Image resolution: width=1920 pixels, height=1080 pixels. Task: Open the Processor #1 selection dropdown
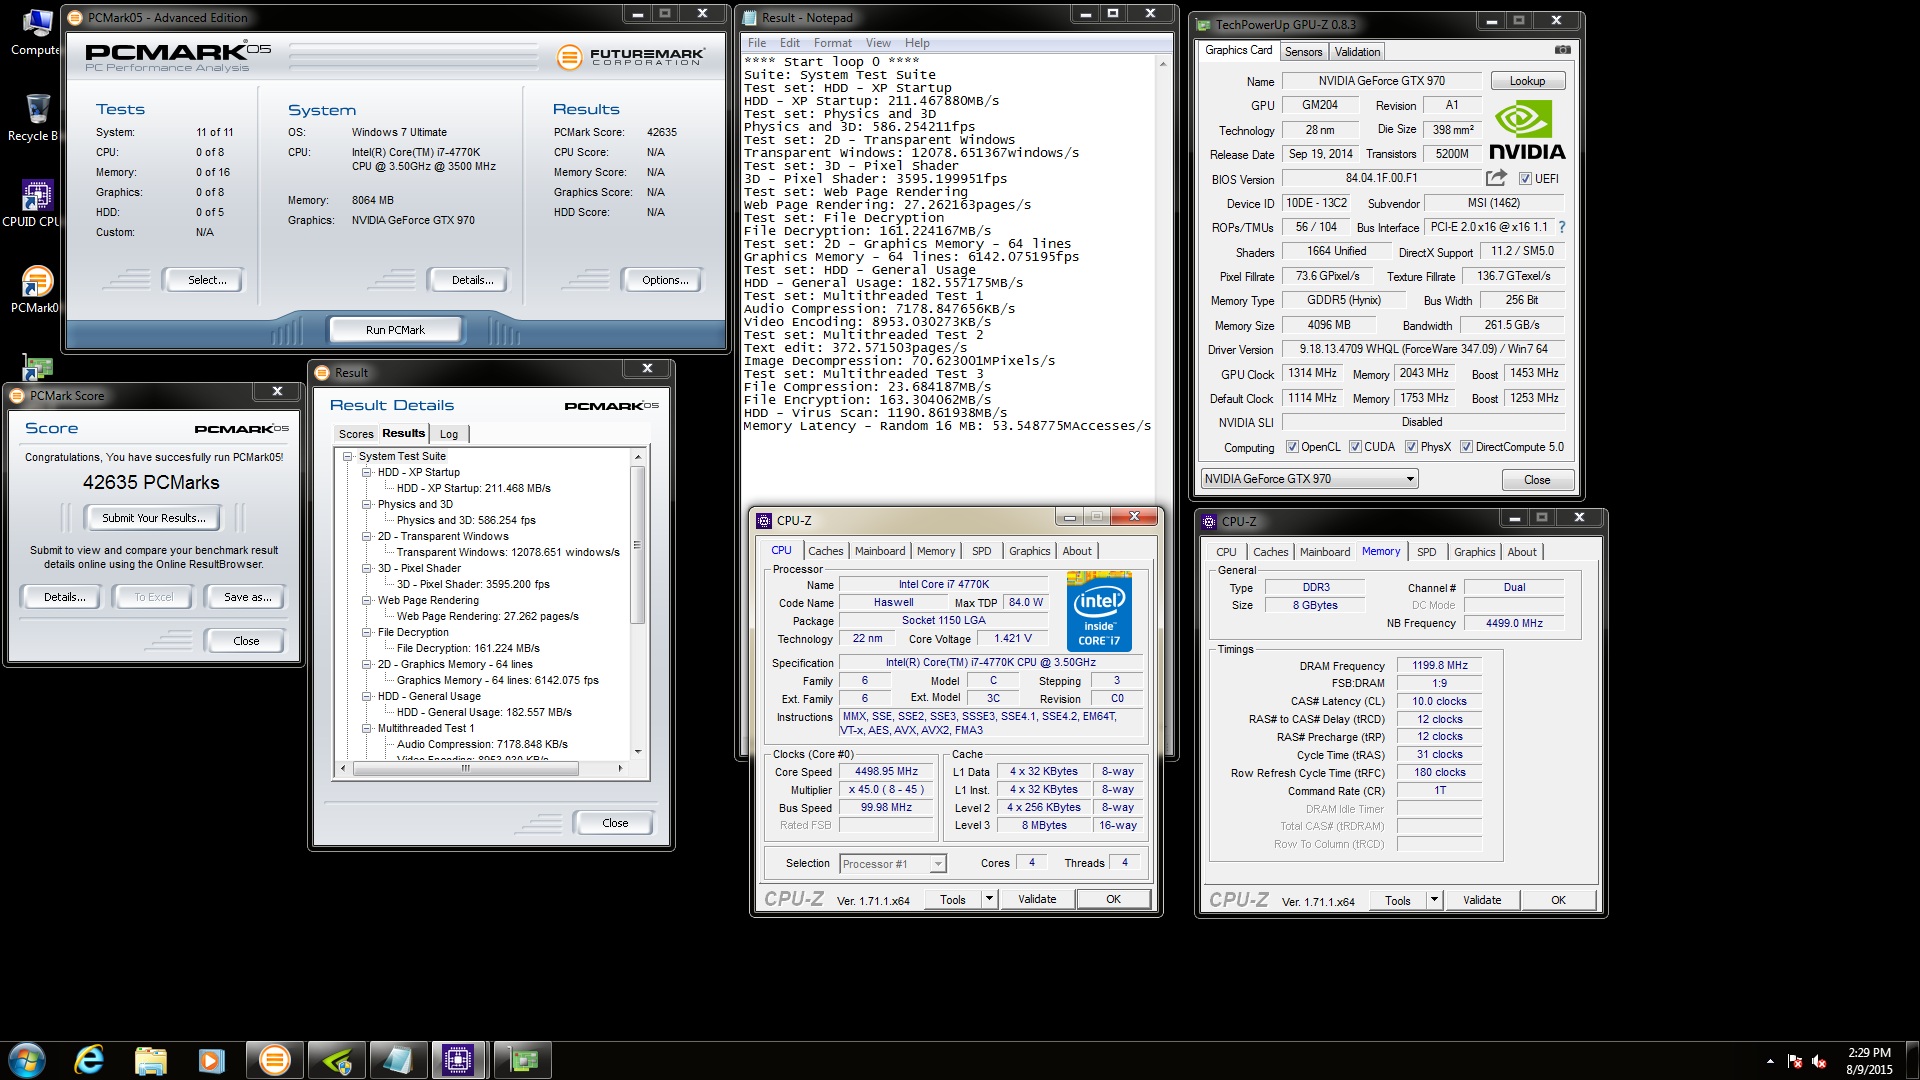click(x=892, y=863)
